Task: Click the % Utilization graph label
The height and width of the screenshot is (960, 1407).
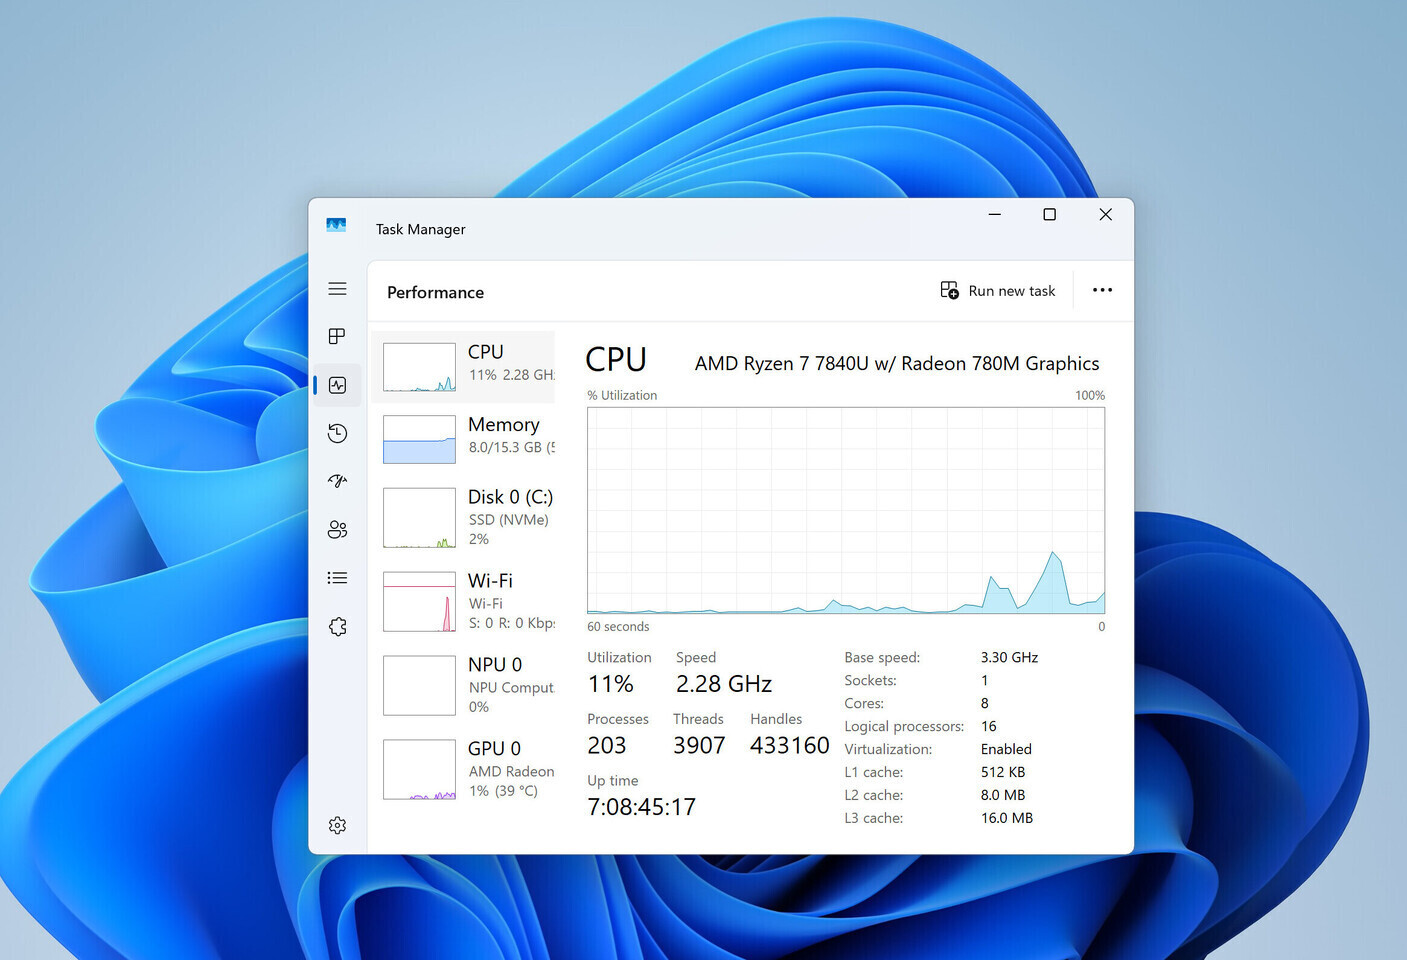Action: 622,395
